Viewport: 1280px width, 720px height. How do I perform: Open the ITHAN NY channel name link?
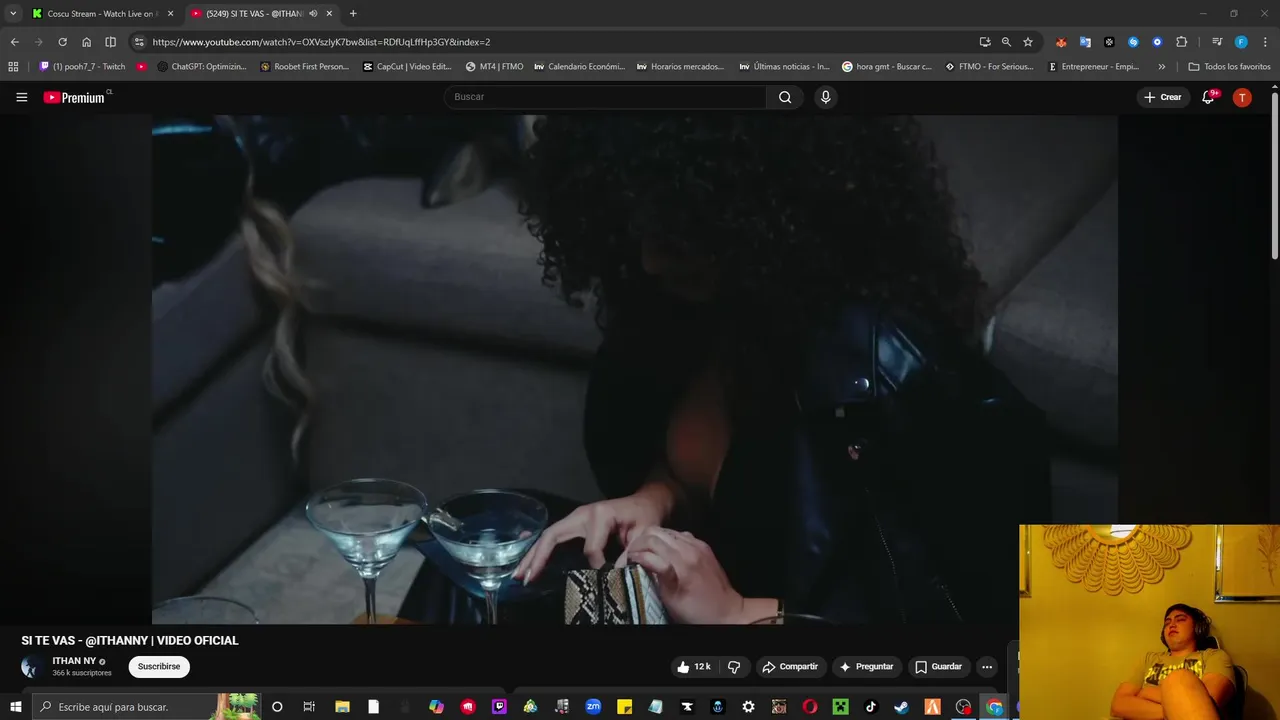(x=74, y=661)
